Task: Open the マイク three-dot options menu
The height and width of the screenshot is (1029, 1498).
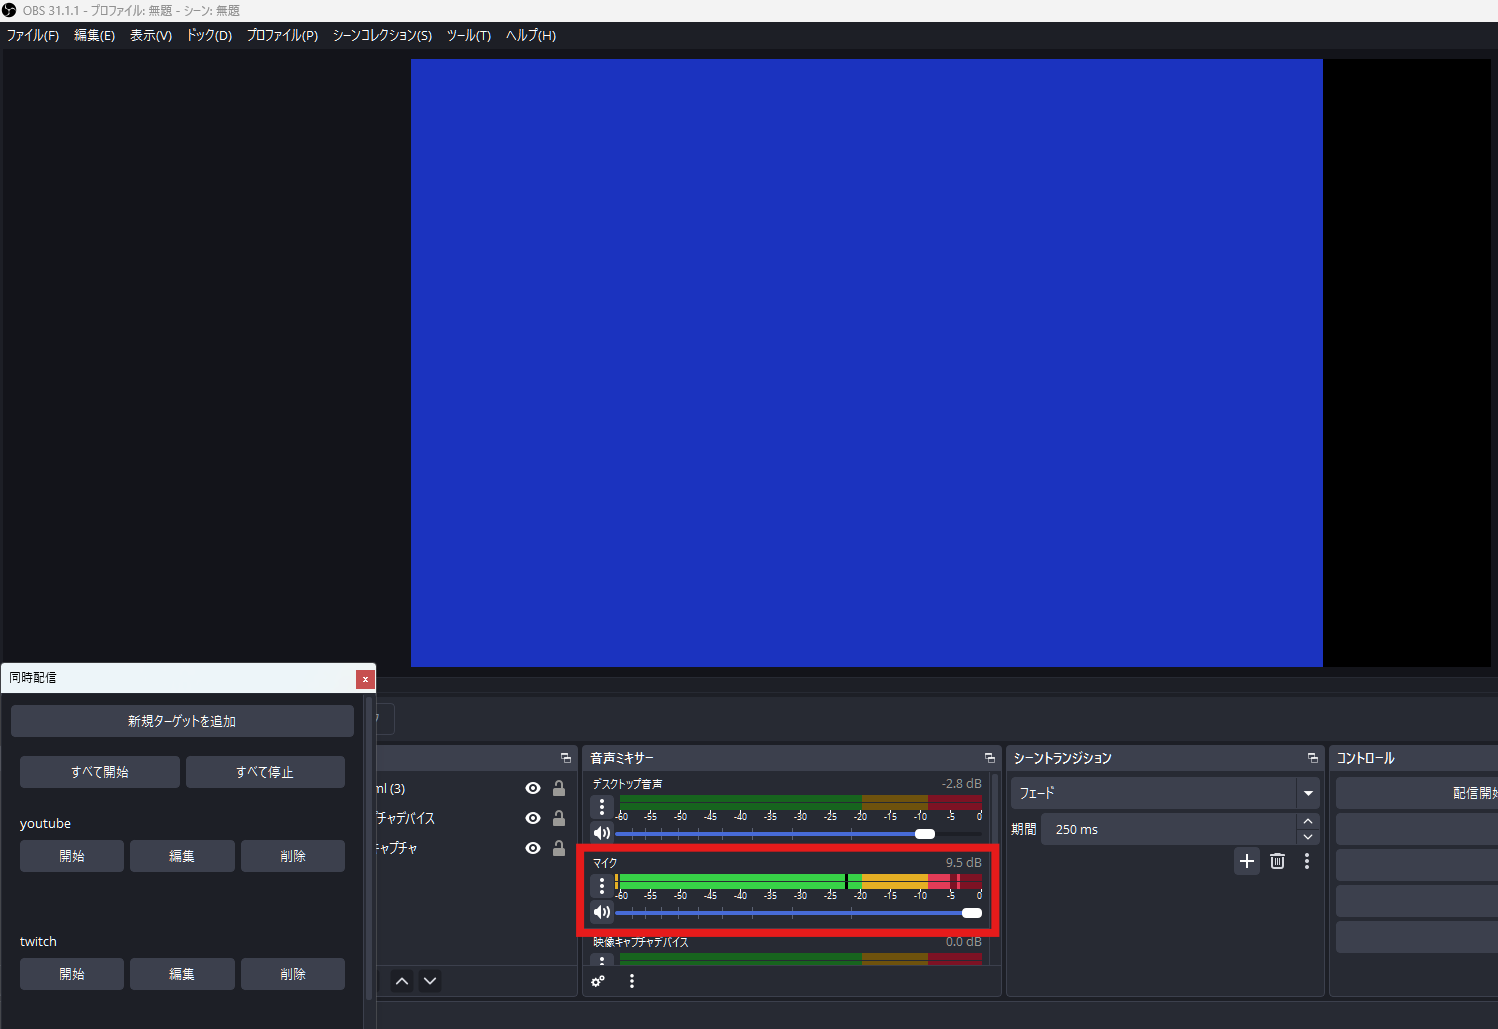Action: (602, 886)
